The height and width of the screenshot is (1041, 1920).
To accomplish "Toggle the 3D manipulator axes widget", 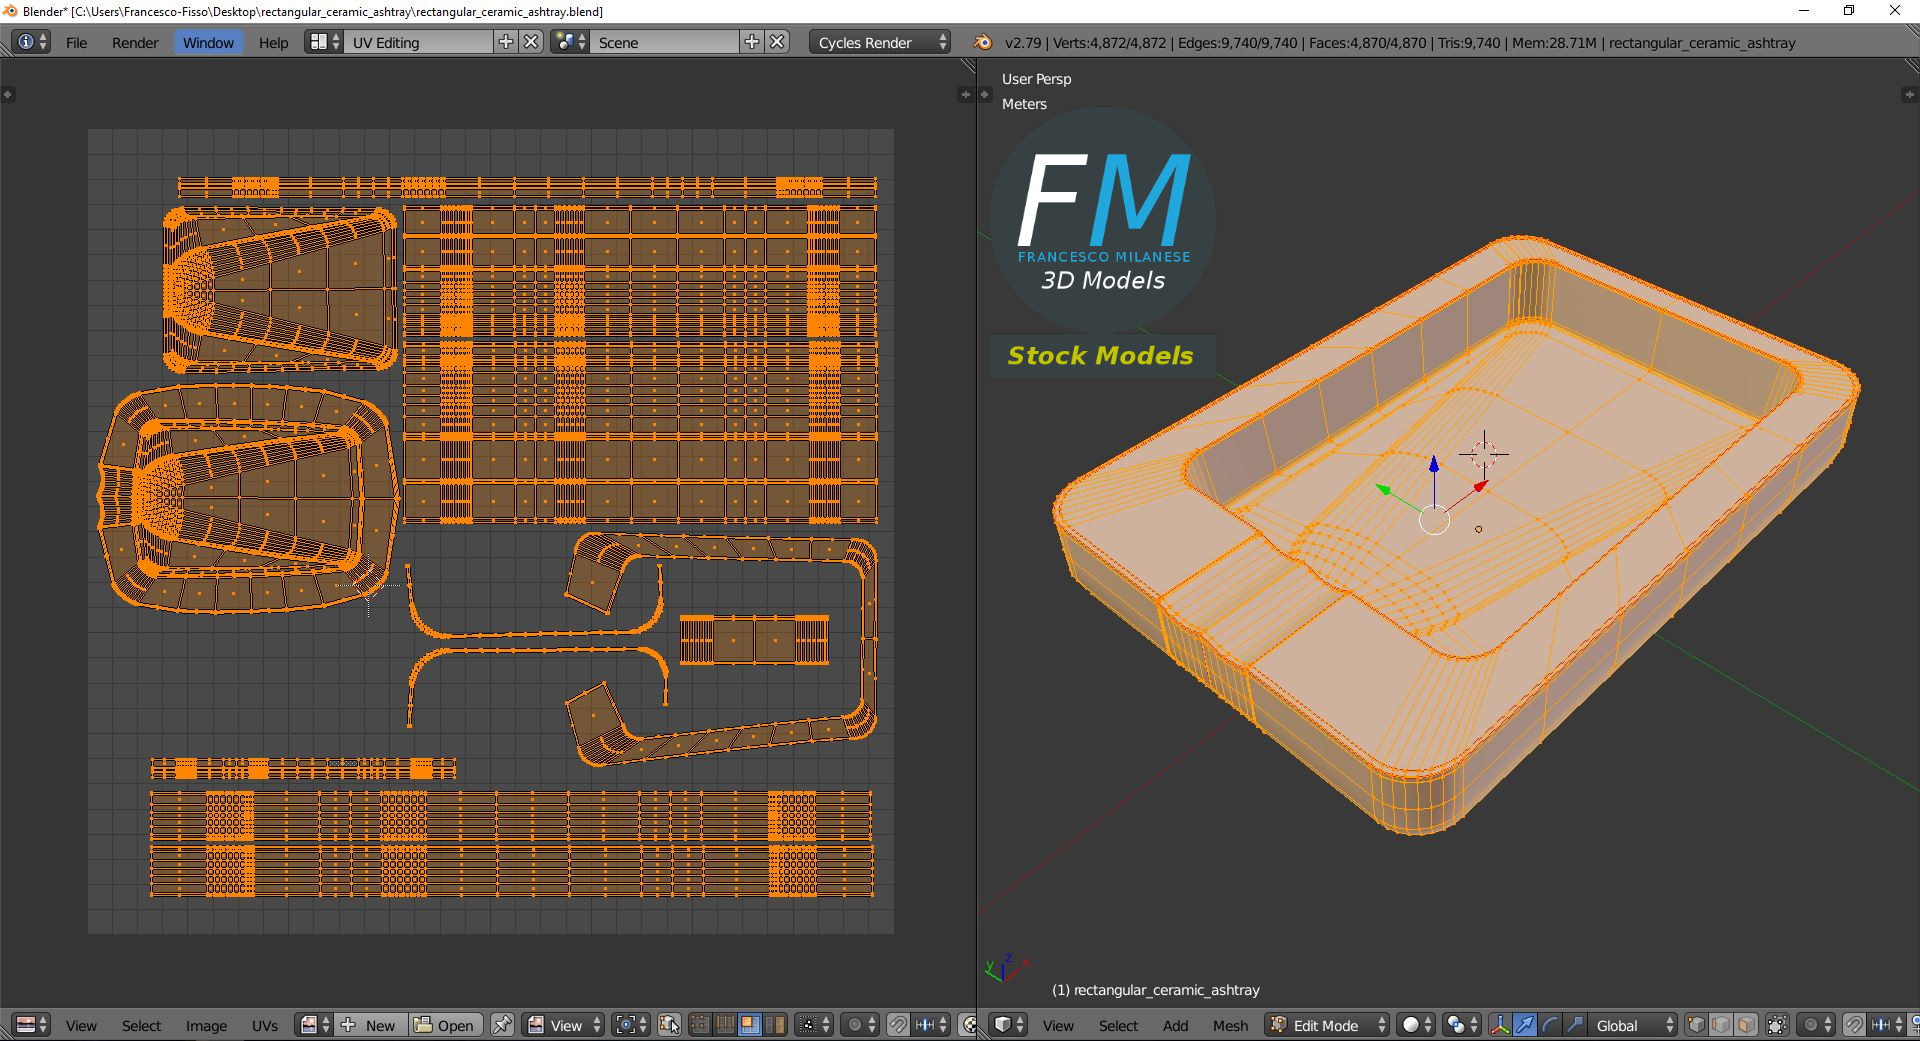I will 1499,1025.
